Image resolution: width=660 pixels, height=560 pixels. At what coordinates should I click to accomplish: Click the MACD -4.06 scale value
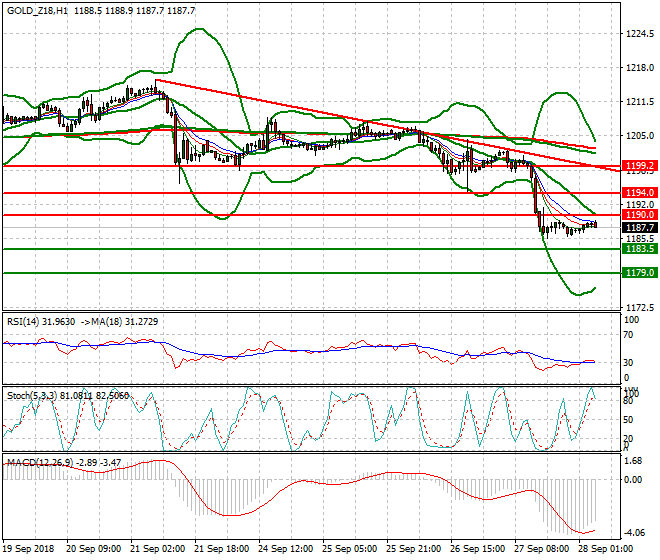pyautogui.click(x=634, y=532)
